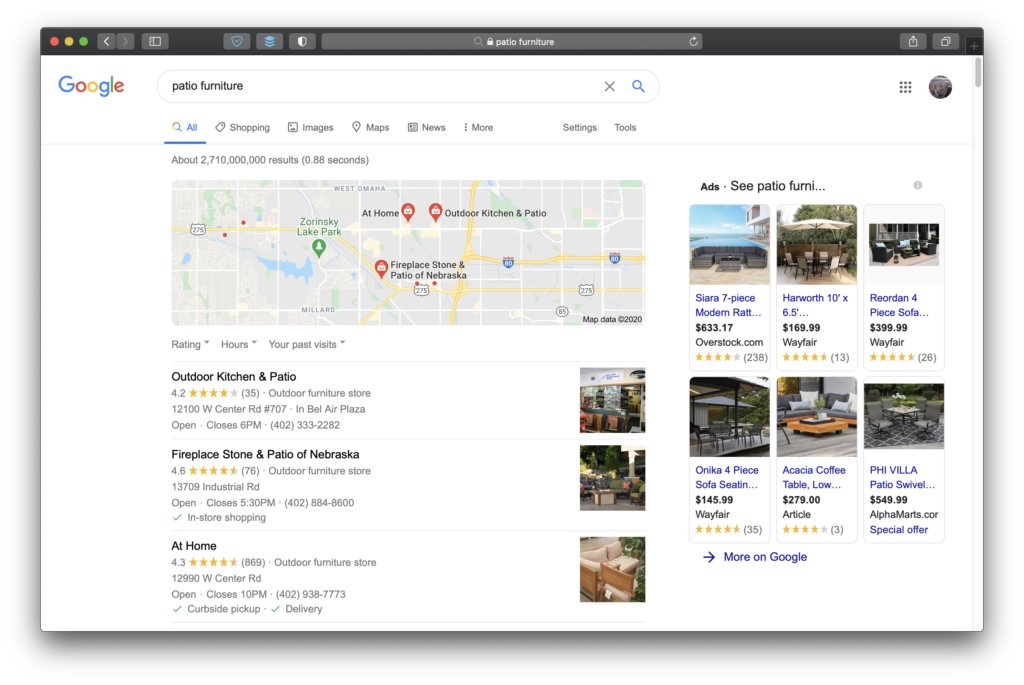Open Siara 7-piece Modern Rattan ad
The image size is (1024, 685).
click(x=728, y=305)
